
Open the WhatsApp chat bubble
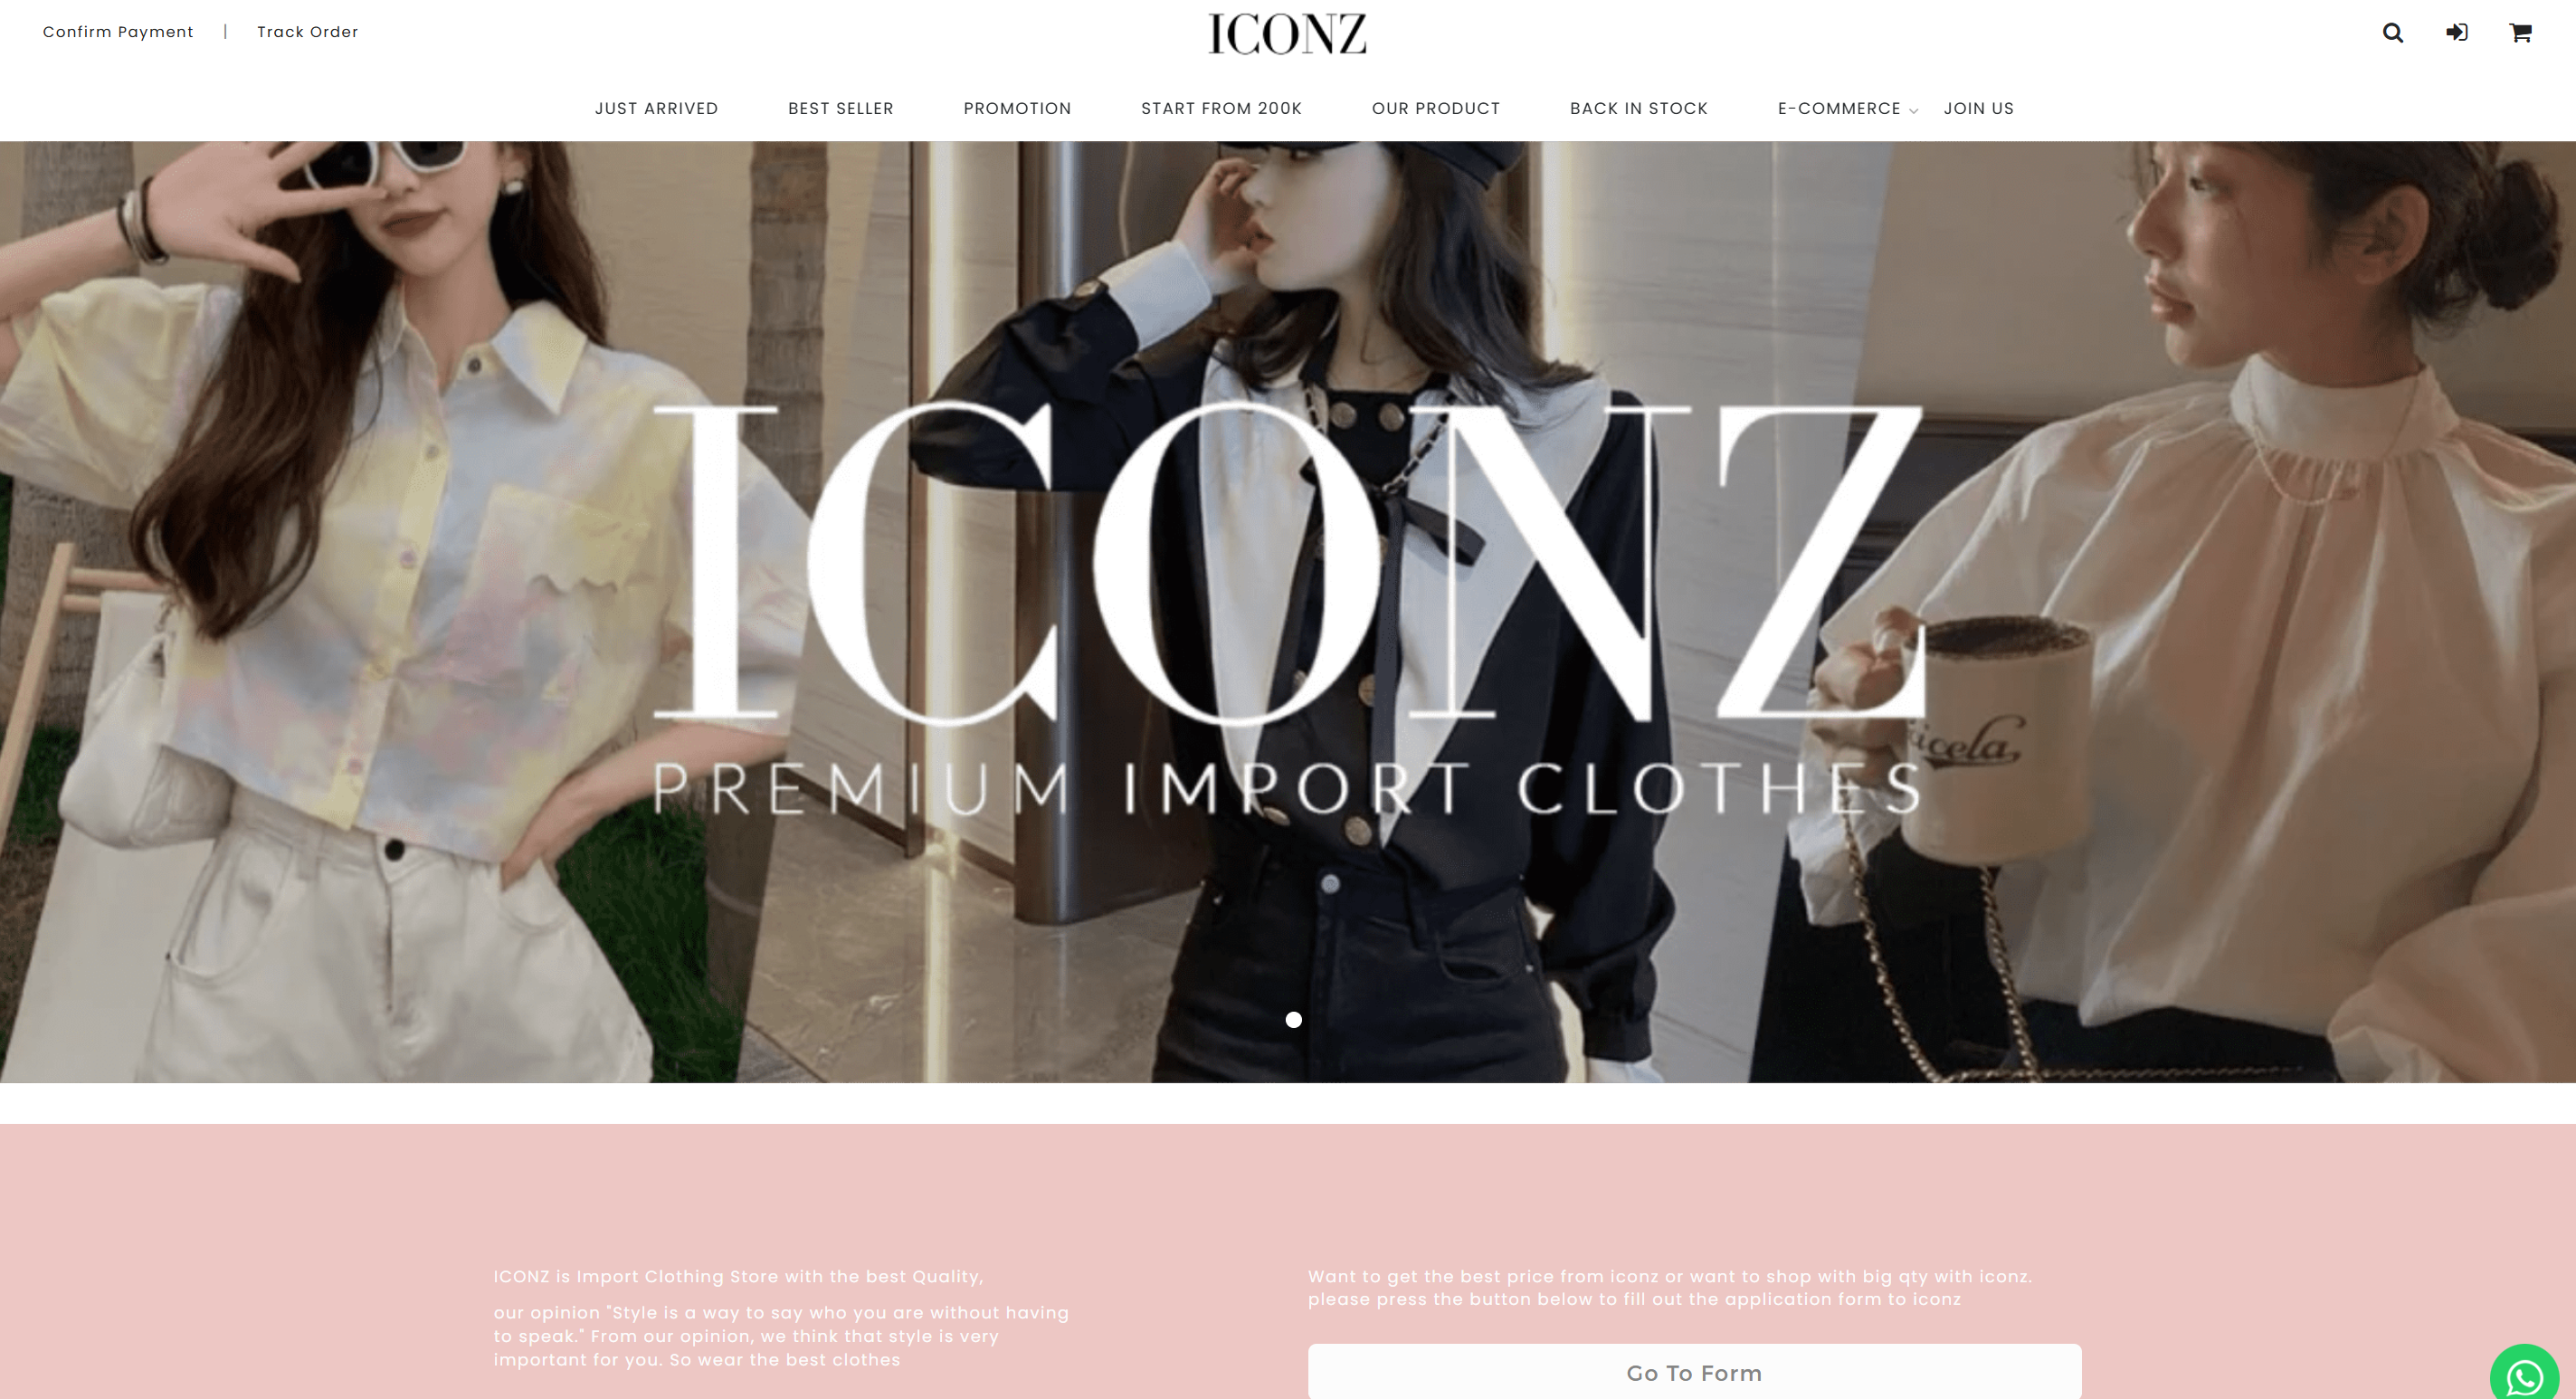click(x=2524, y=1375)
